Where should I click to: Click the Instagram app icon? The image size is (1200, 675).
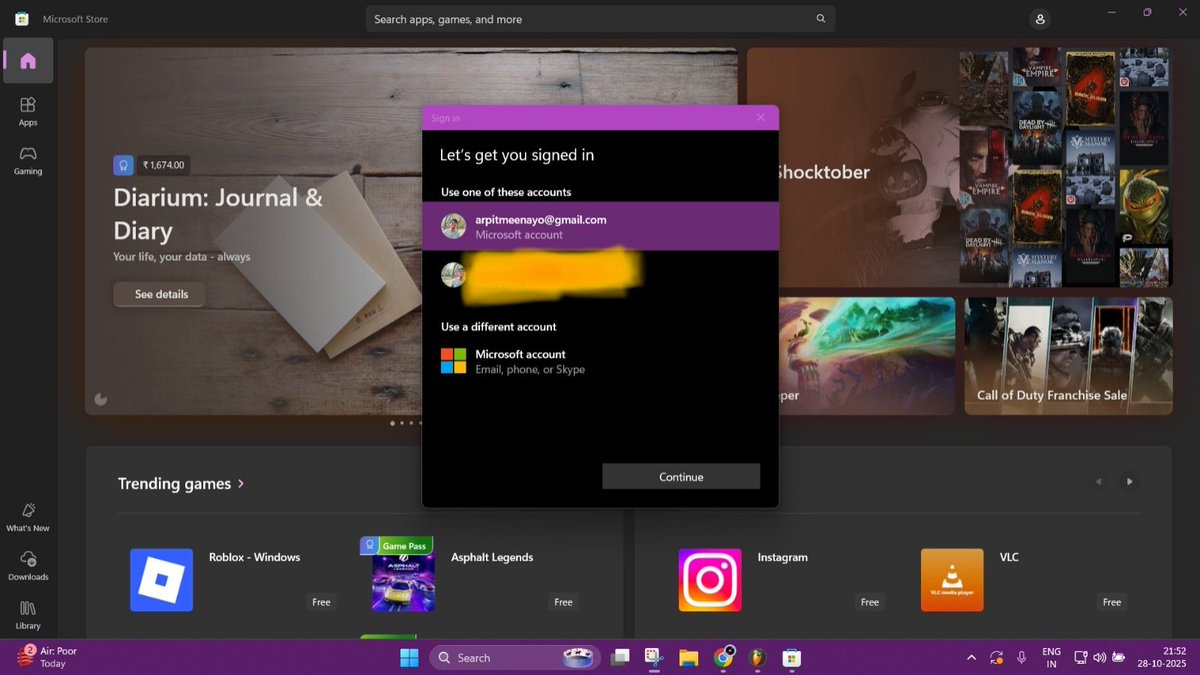click(710, 580)
